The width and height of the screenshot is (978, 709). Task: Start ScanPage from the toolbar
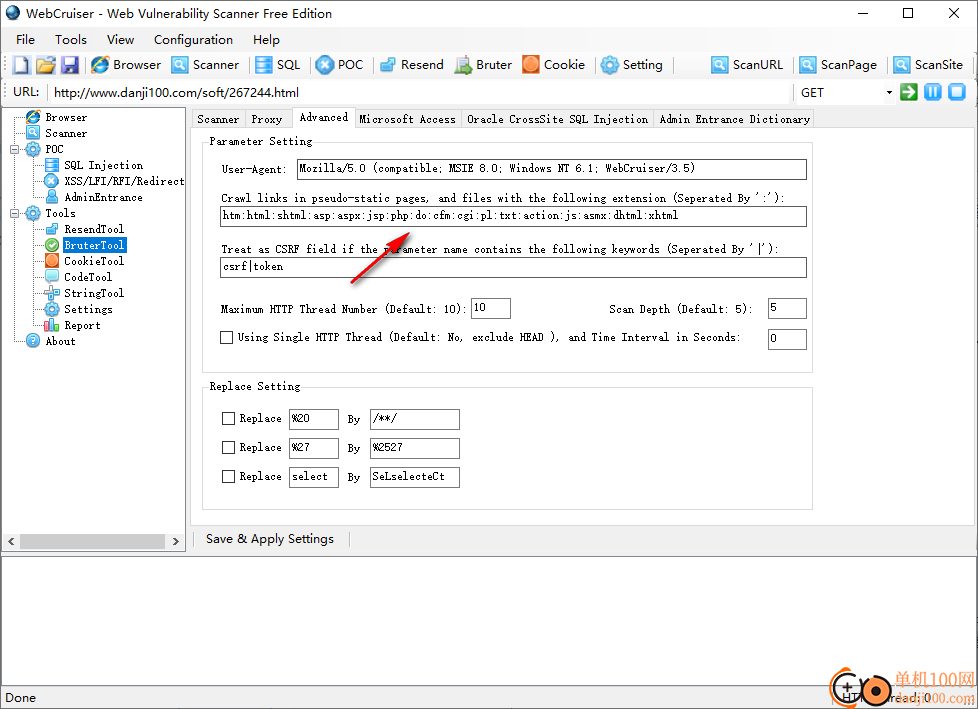coord(838,65)
